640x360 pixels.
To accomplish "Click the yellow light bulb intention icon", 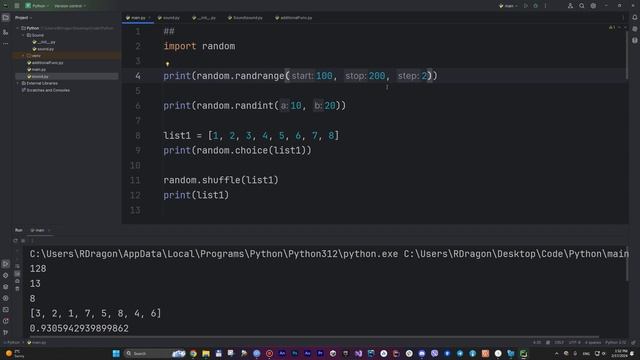I will click(x=167, y=64).
